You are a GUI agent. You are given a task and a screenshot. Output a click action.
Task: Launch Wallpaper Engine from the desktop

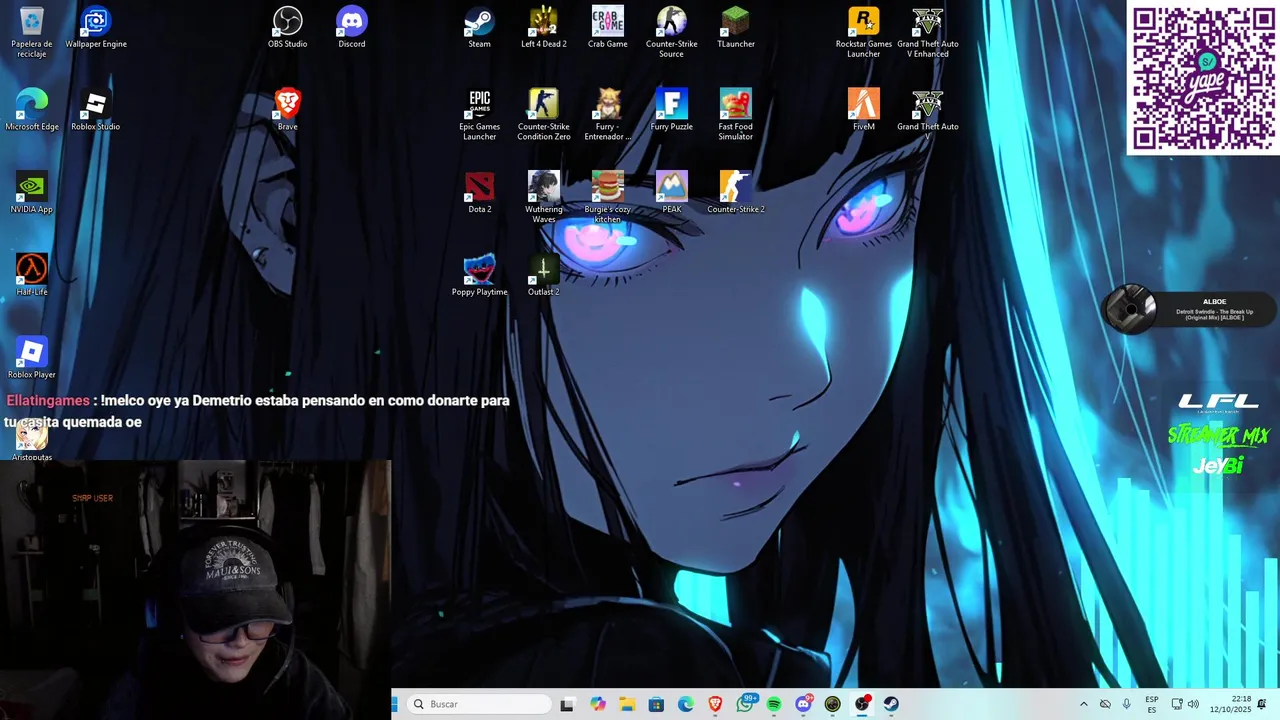pyautogui.click(x=96, y=28)
